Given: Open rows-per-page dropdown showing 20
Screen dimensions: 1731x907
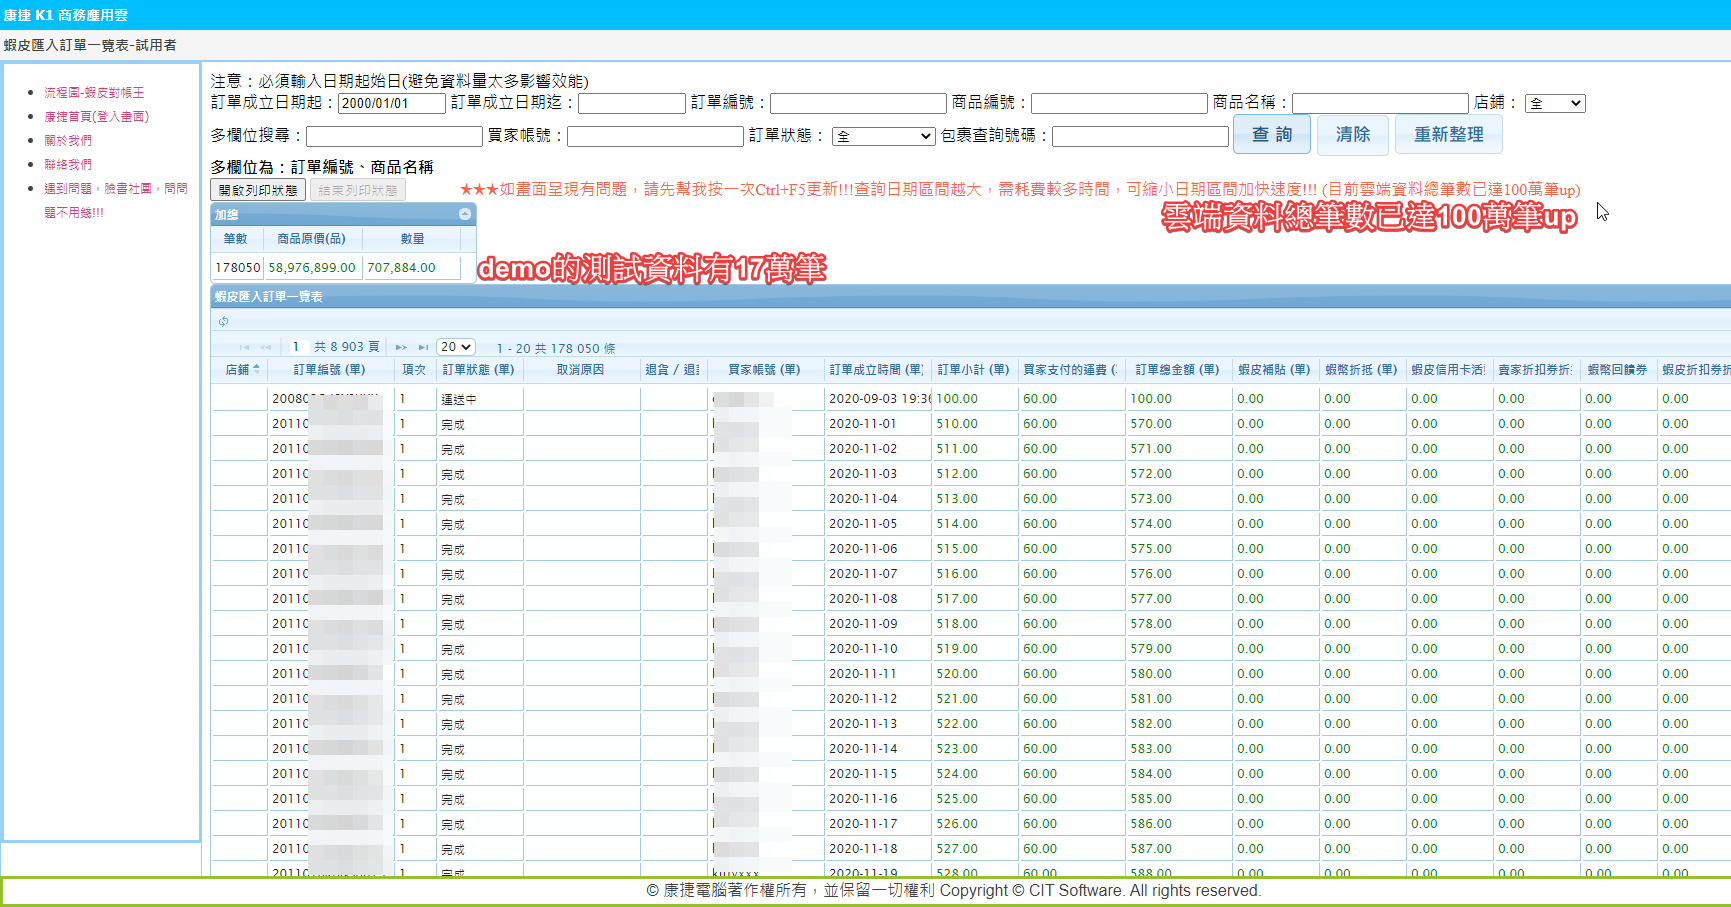Looking at the screenshot, I should coord(456,347).
